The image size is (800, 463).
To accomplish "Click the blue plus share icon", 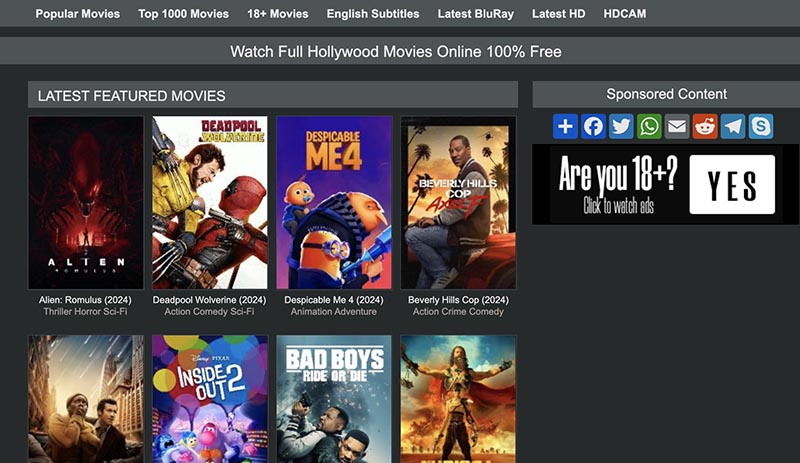I will click(565, 126).
